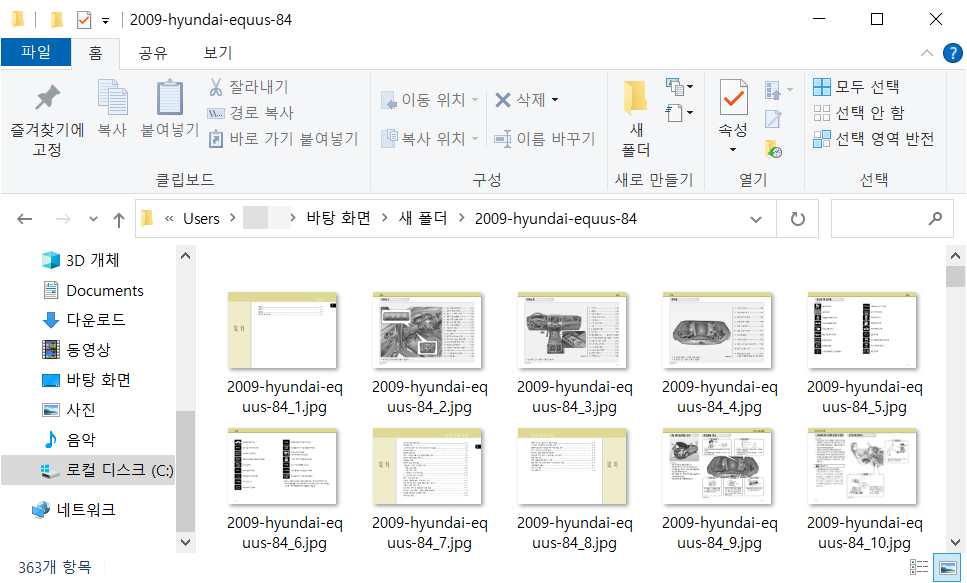The width and height of the screenshot is (967, 583).
Task: Select 2009-hyundai-equus-84_4.jpg thumbnail
Action: [x=717, y=331]
